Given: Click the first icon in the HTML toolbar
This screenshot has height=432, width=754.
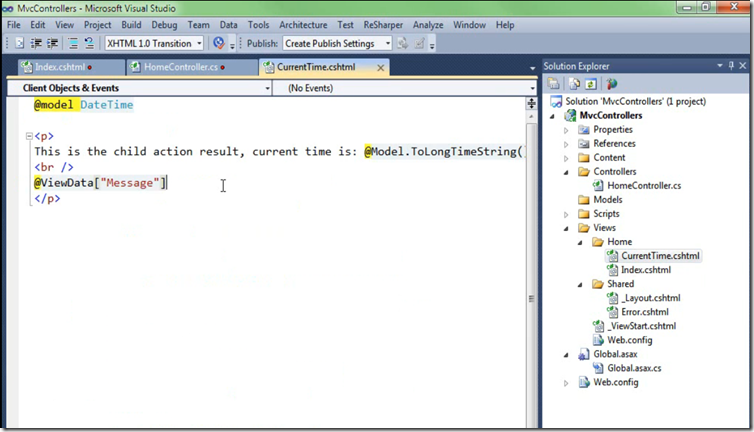Looking at the screenshot, I should [x=19, y=43].
